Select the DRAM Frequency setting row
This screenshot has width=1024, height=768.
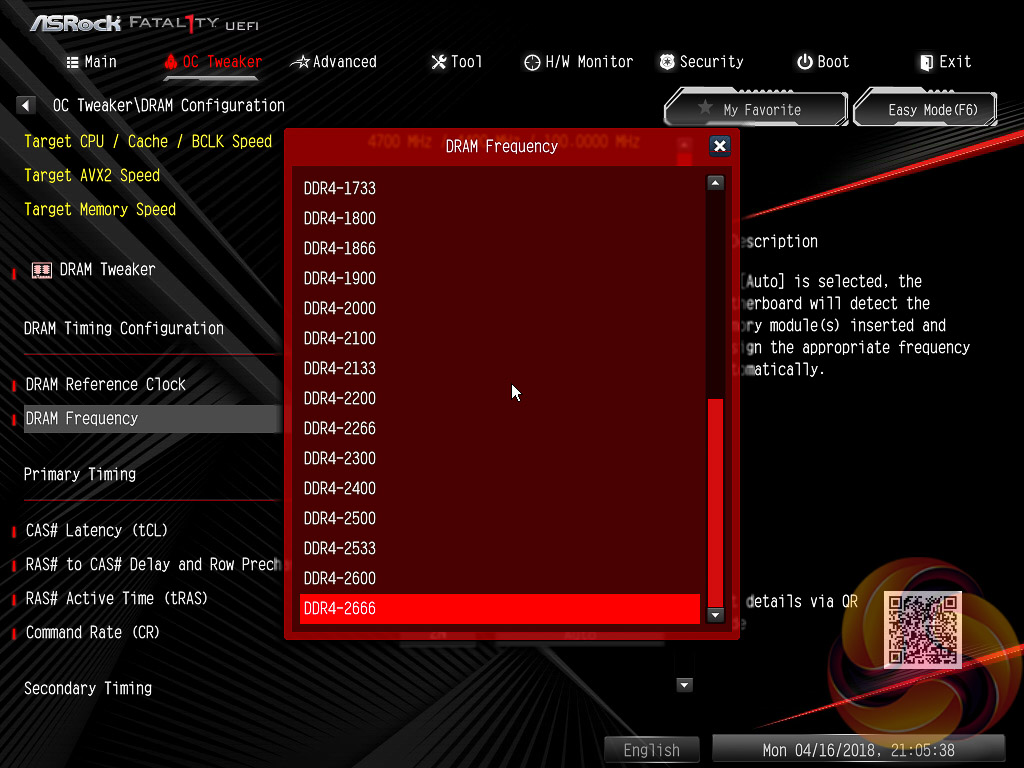(x=152, y=419)
